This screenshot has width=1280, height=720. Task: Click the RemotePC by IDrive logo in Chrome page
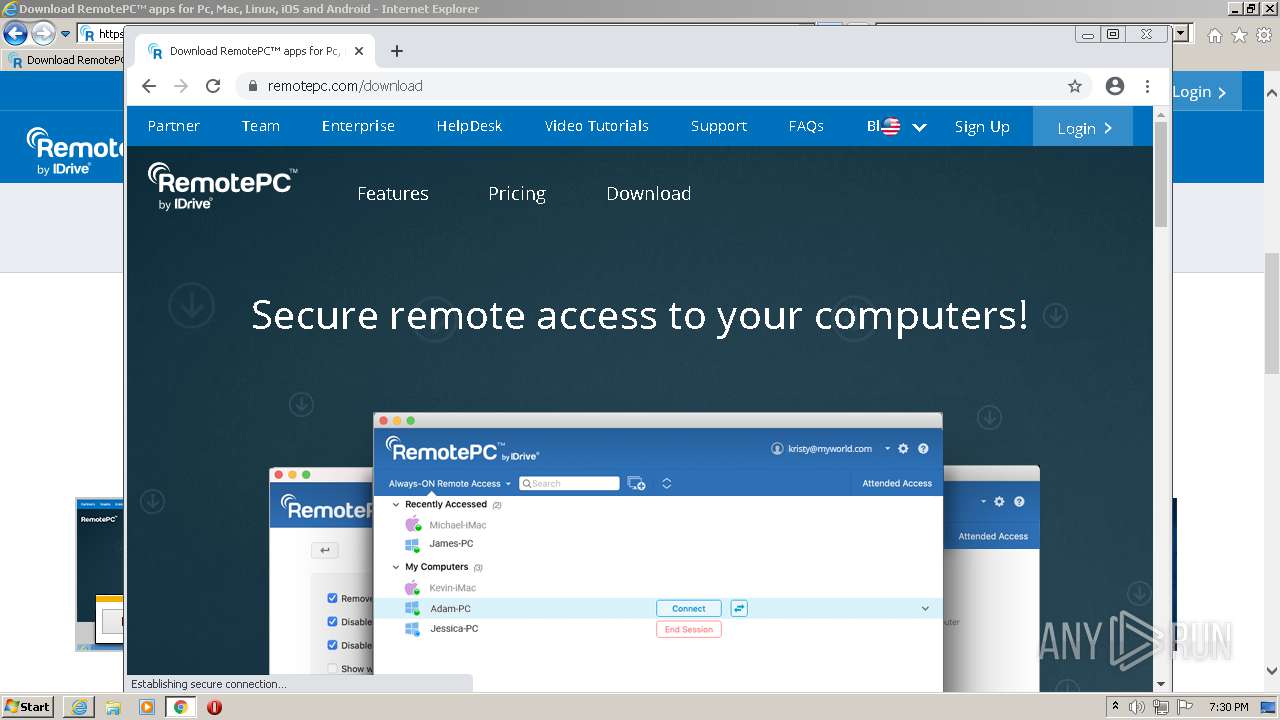coord(222,187)
